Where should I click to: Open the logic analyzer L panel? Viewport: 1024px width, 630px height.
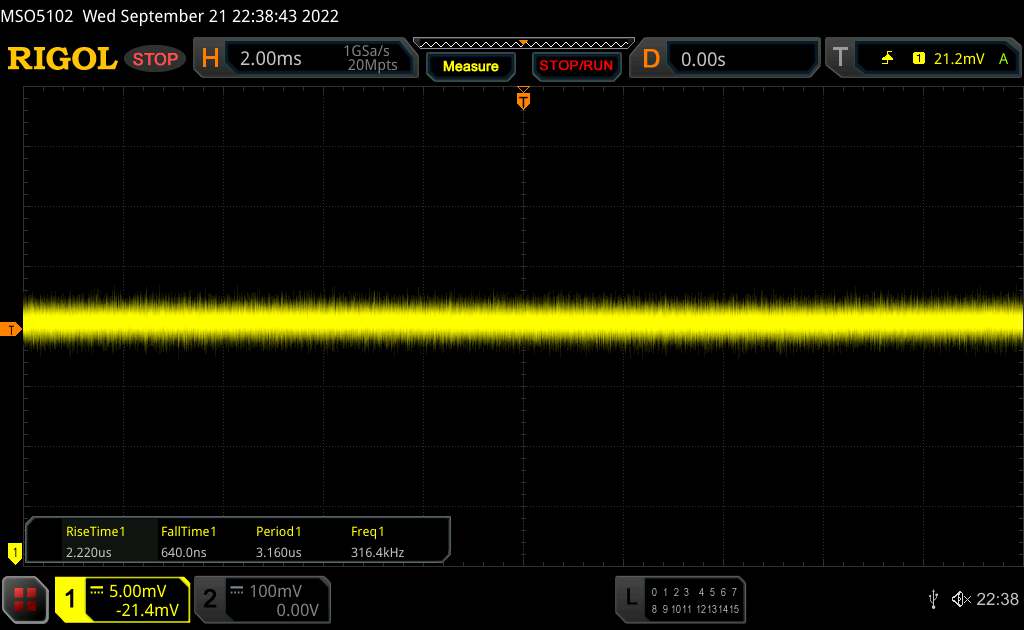[631, 598]
